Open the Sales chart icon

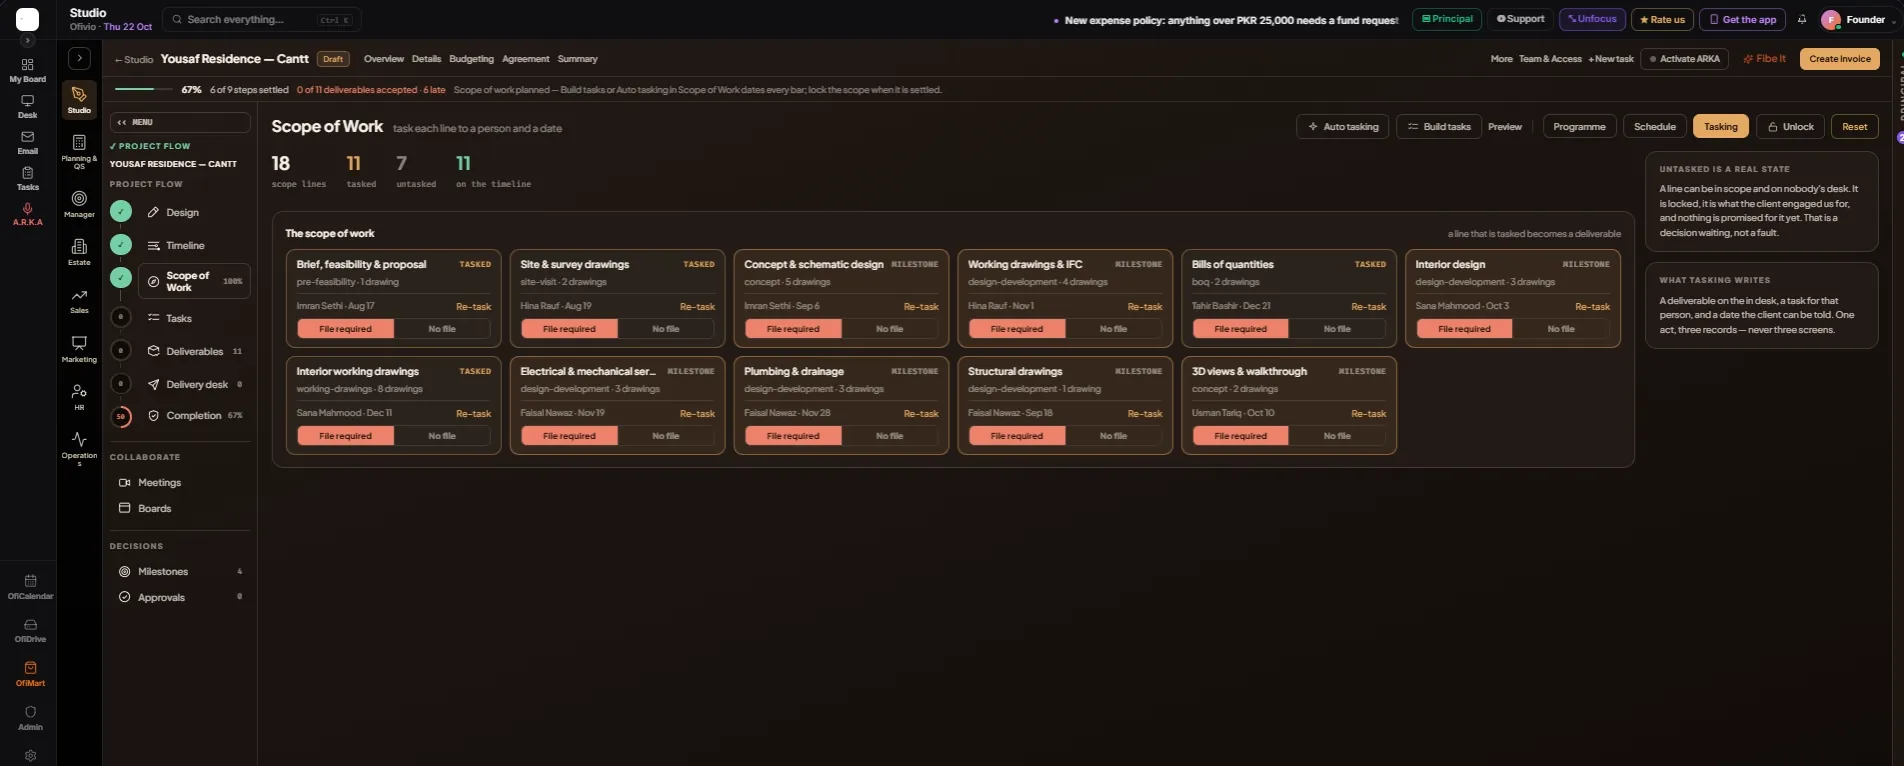point(79,300)
